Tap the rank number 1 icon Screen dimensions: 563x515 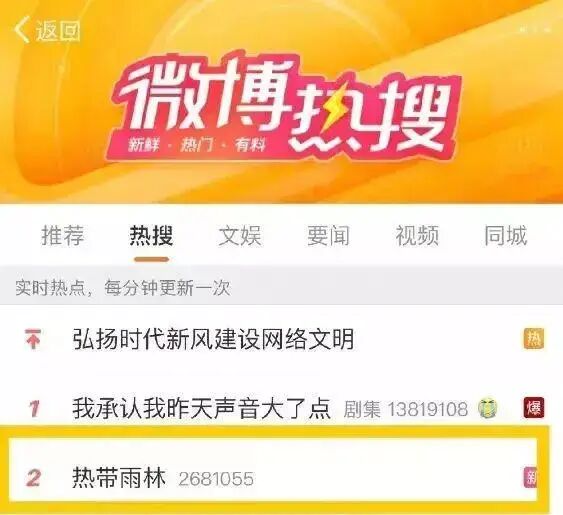coord(34,408)
